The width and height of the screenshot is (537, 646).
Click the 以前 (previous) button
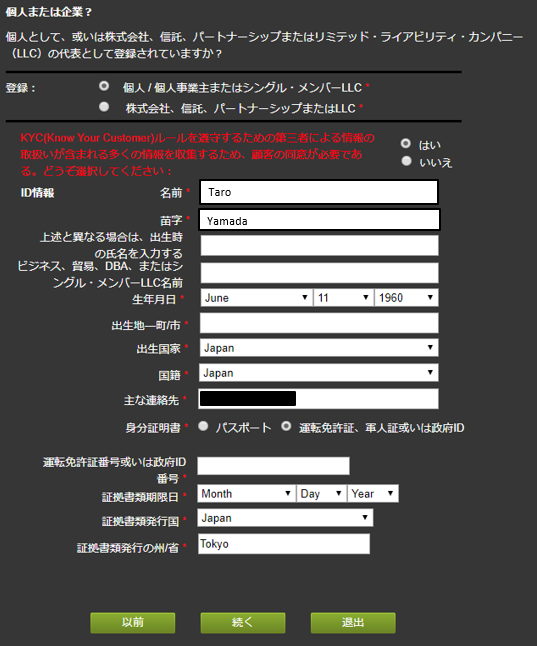point(133,623)
